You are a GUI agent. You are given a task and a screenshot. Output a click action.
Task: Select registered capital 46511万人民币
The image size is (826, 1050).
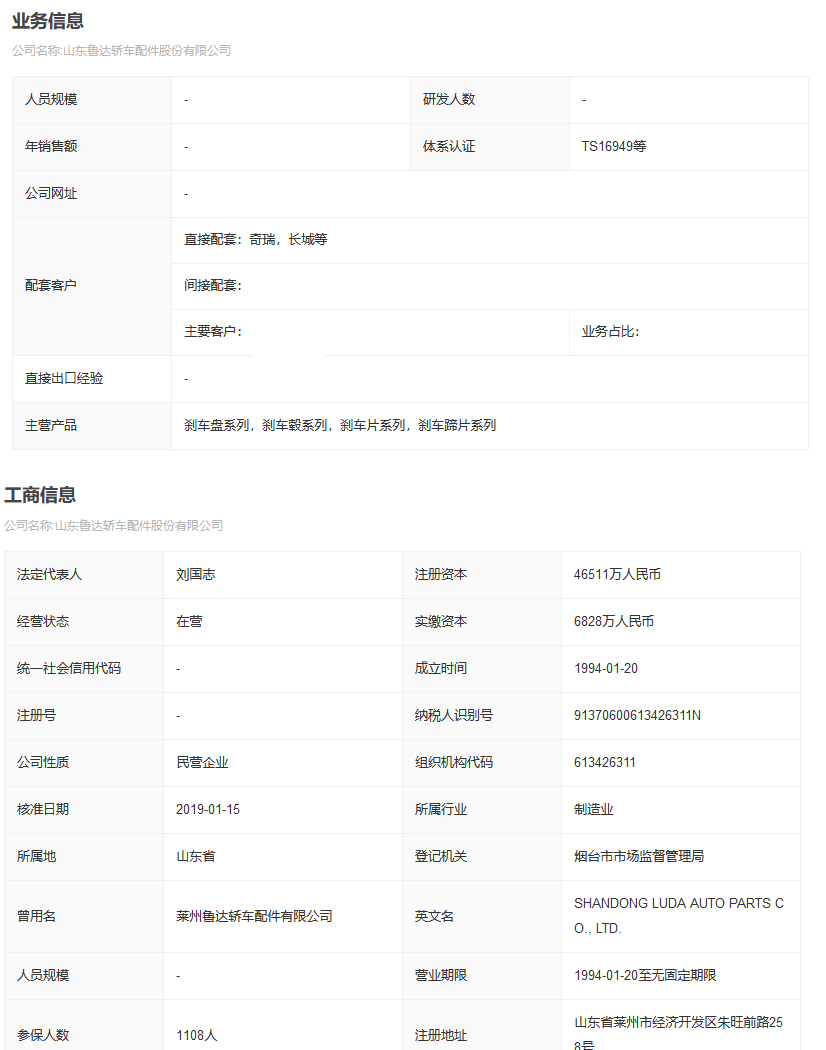[617, 575]
